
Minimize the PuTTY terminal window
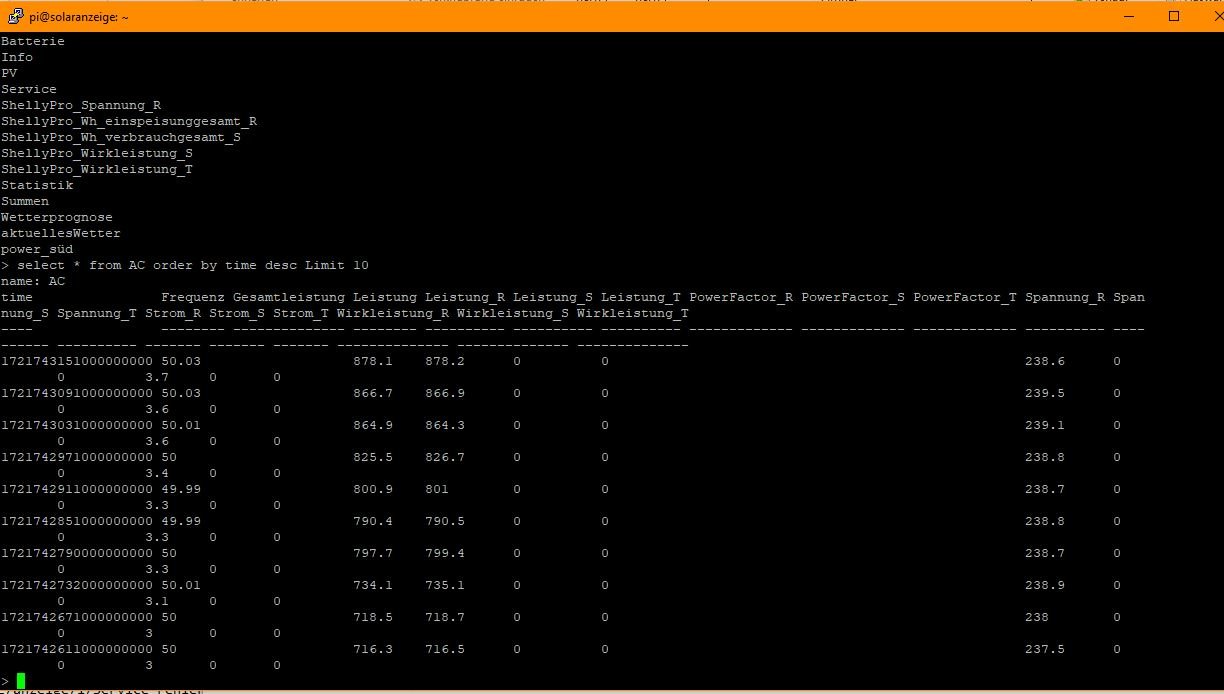pos(1127,16)
